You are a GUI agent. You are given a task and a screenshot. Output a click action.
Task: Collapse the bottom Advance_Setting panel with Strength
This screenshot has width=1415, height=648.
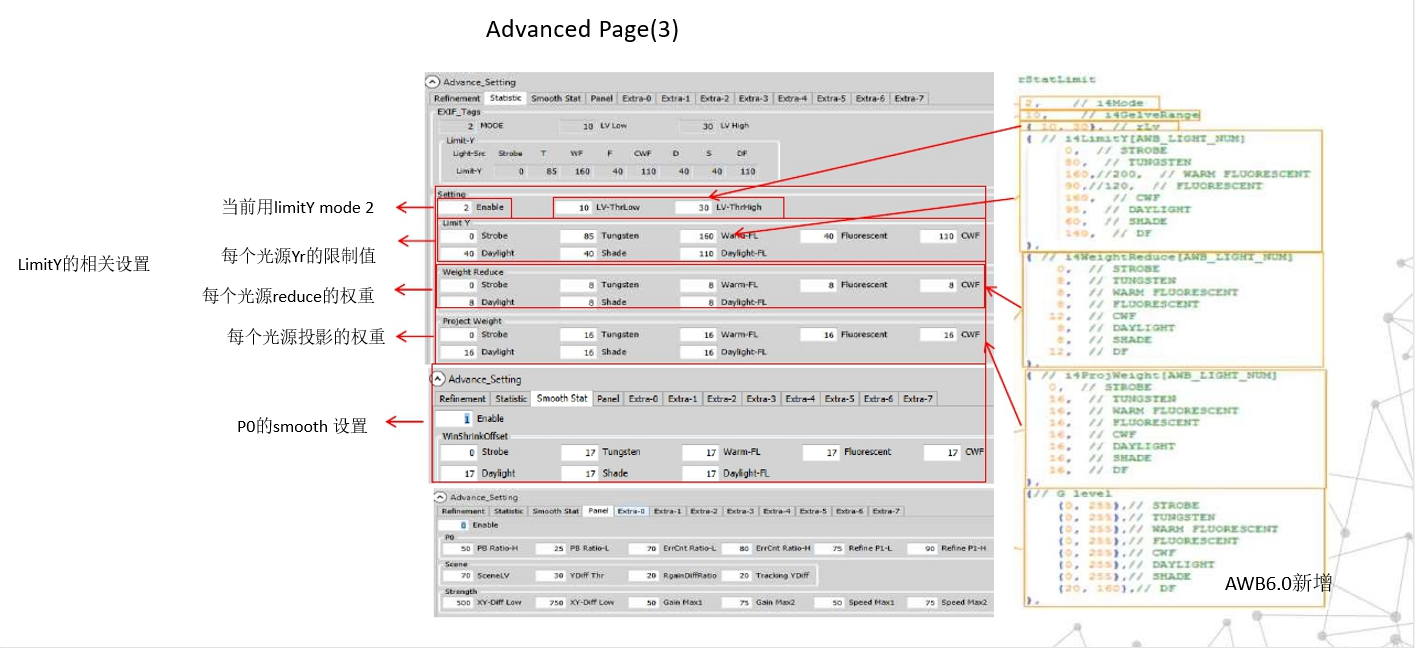[x=440, y=497]
